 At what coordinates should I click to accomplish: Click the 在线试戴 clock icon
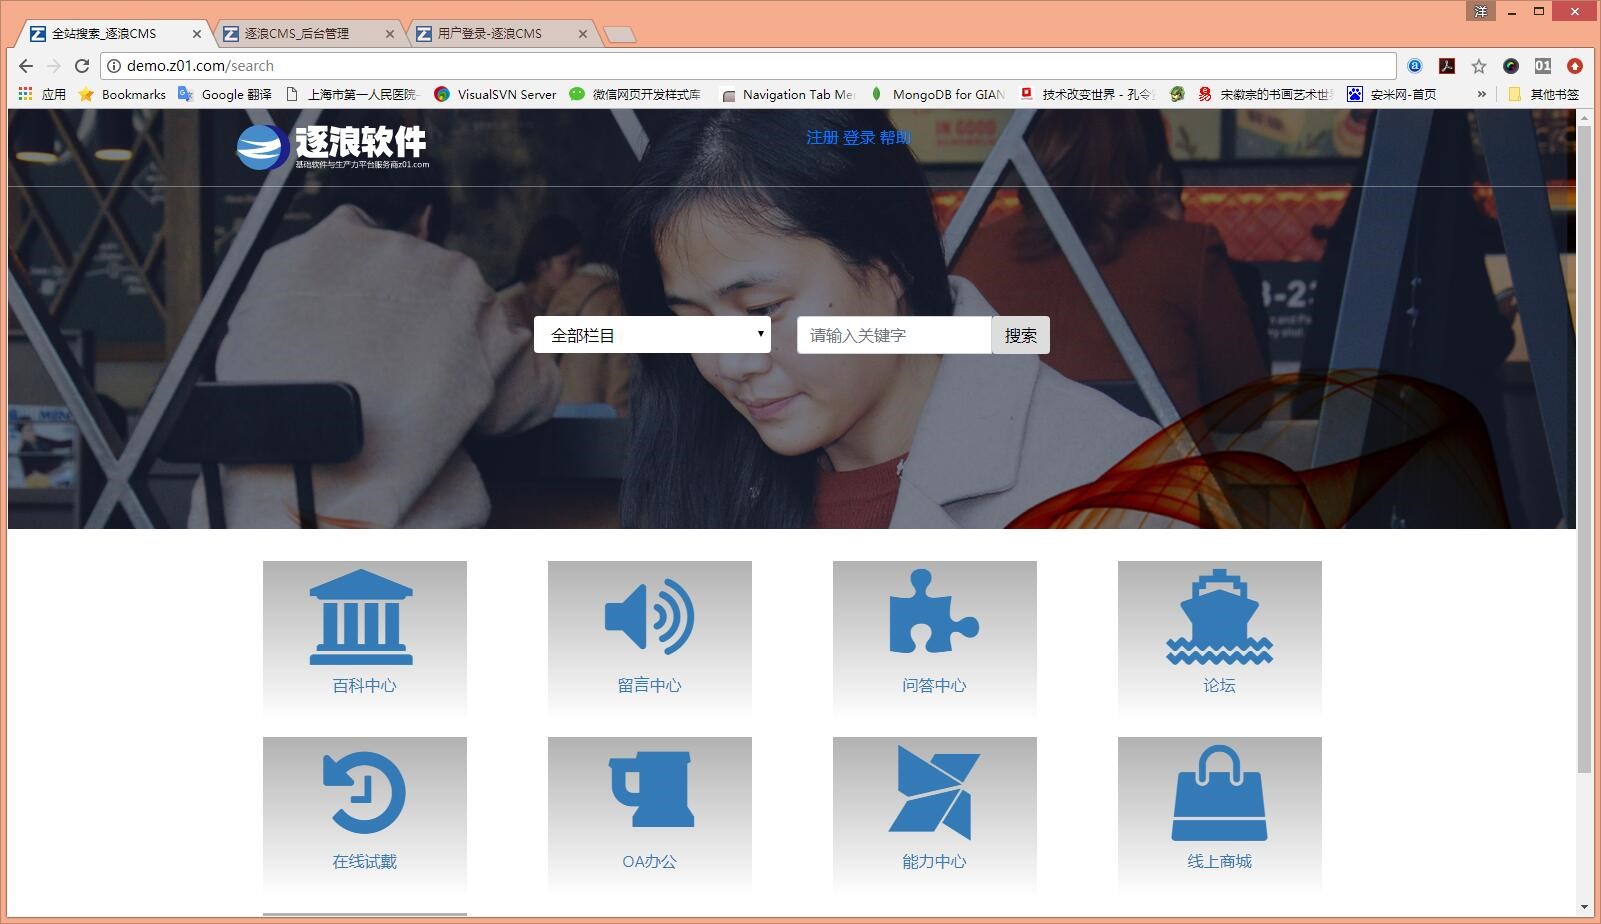pyautogui.click(x=364, y=795)
